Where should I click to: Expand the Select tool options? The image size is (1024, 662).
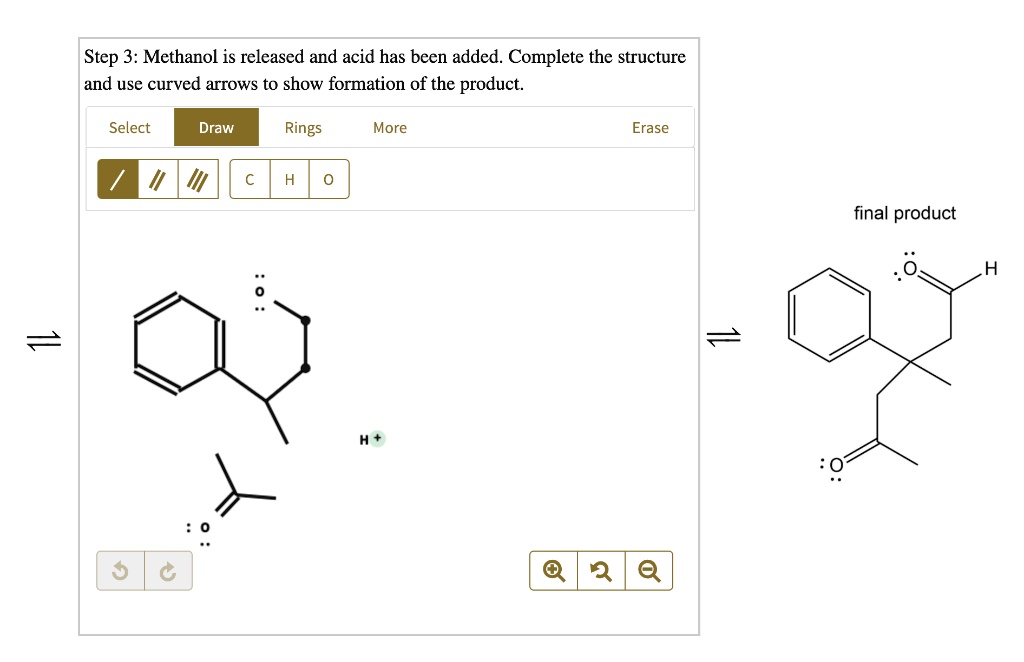click(x=129, y=127)
